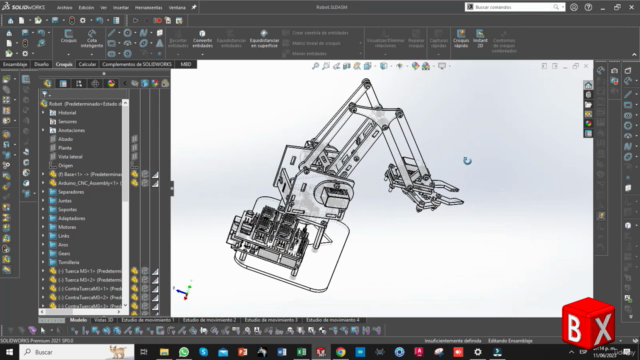Expand the Separadores folder
The width and height of the screenshot is (640, 360).
(x=43, y=192)
